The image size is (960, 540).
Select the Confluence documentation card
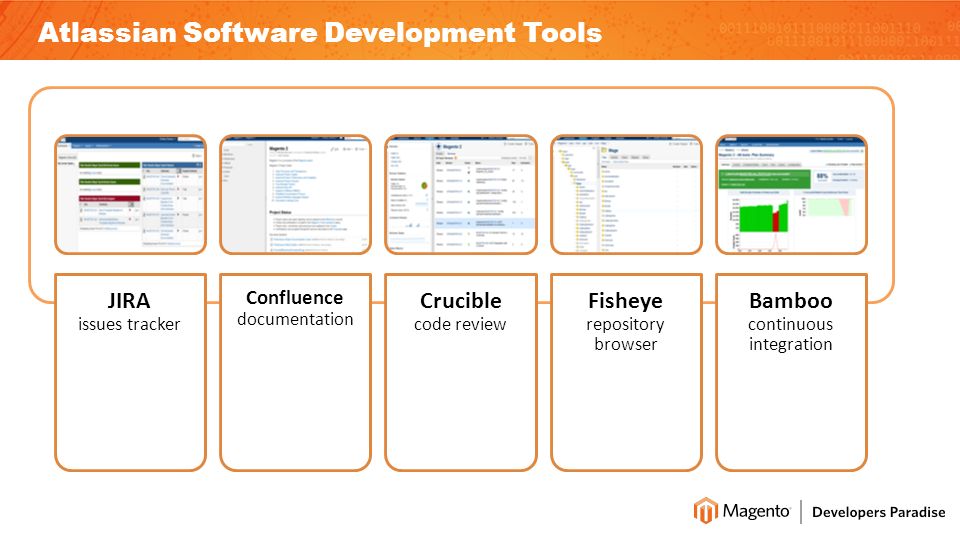pos(296,372)
